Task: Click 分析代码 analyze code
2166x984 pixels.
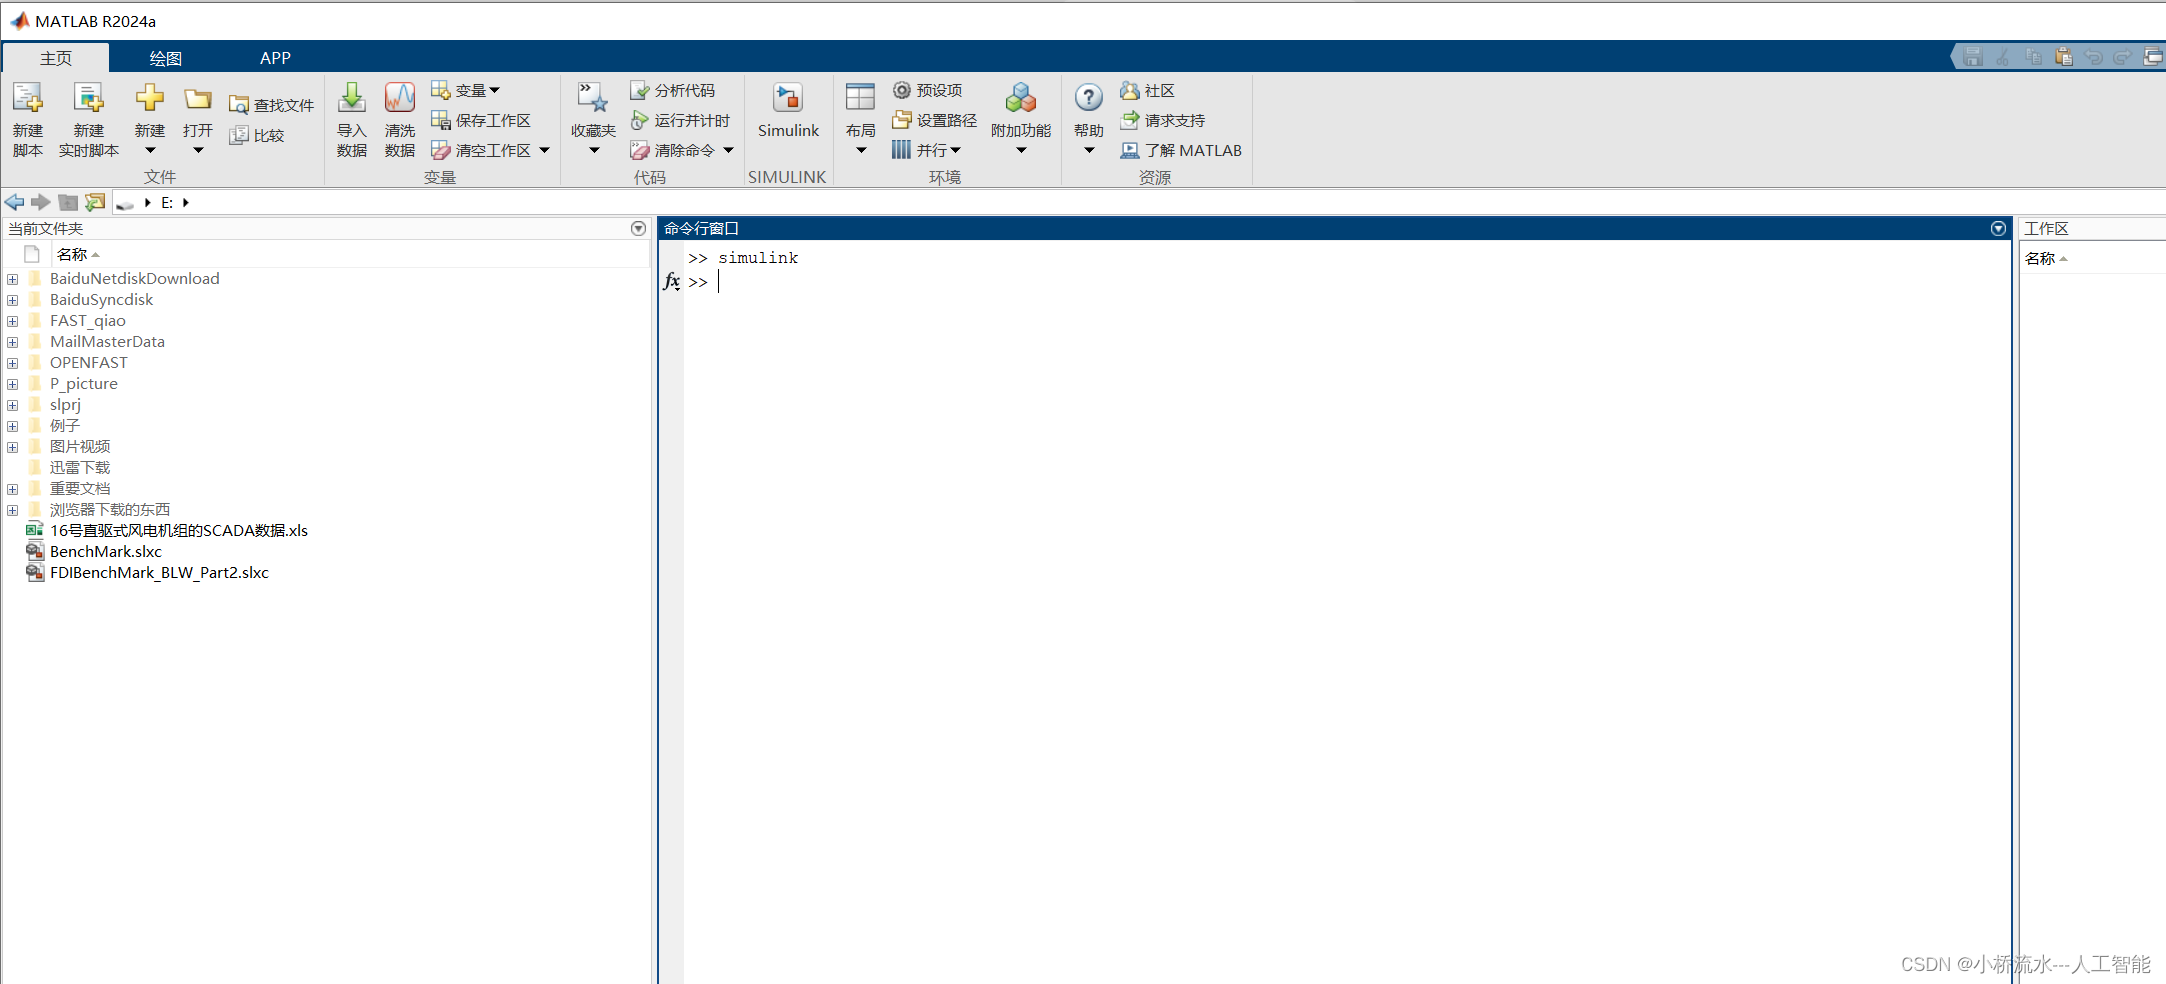Action: pyautogui.click(x=673, y=90)
